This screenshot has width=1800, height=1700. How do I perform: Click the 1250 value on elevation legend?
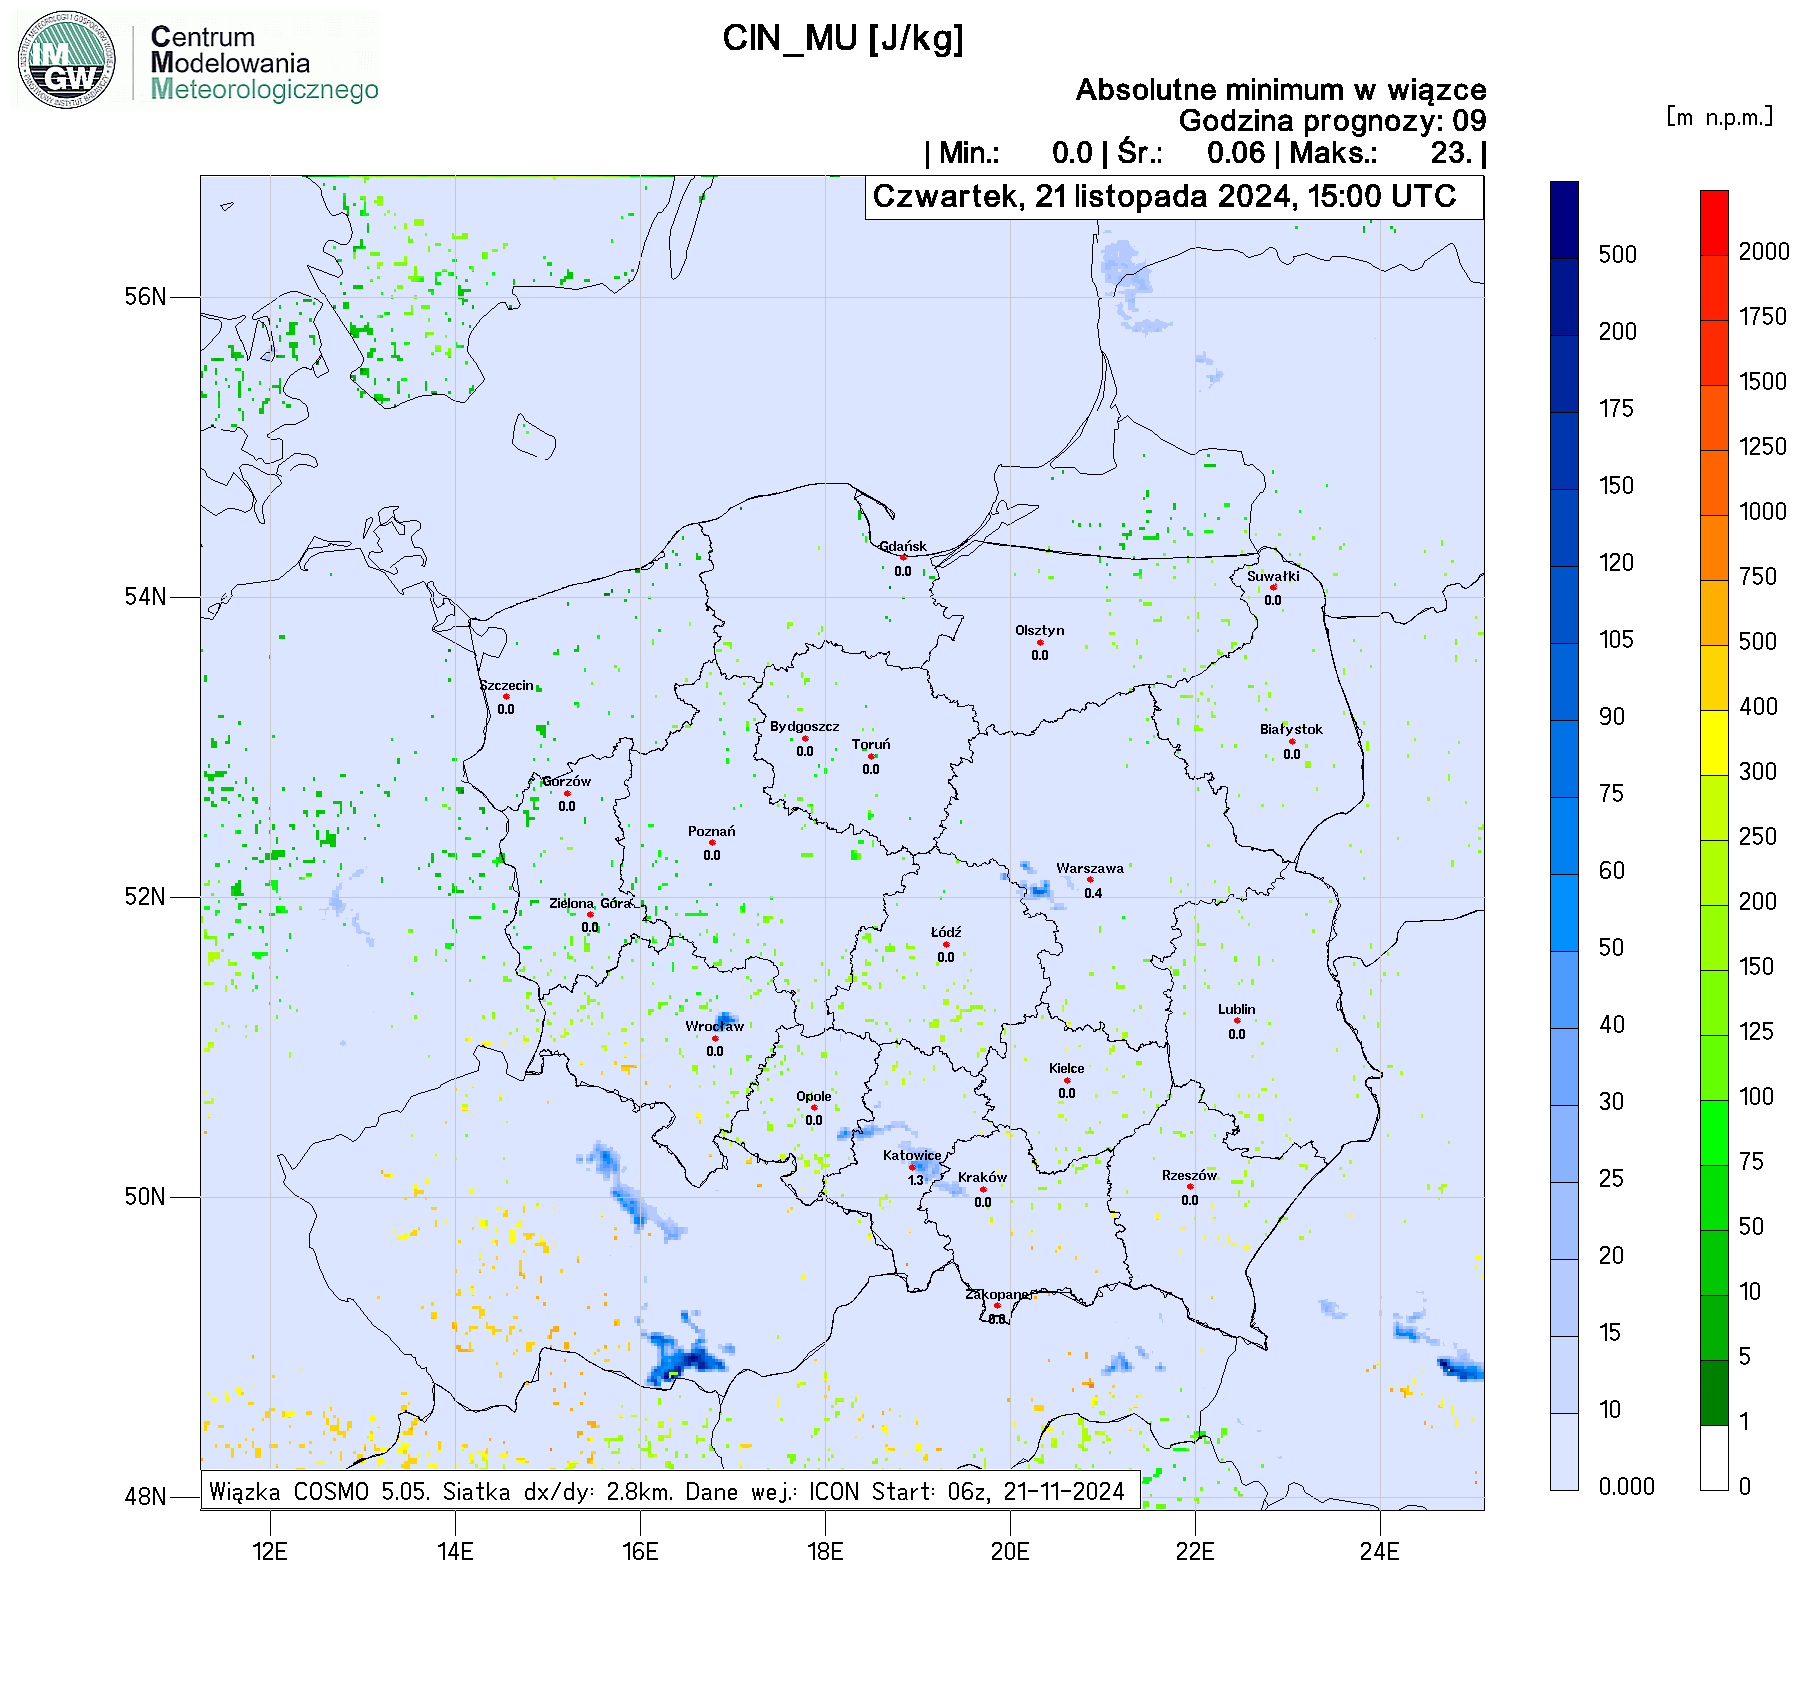tap(1763, 447)
